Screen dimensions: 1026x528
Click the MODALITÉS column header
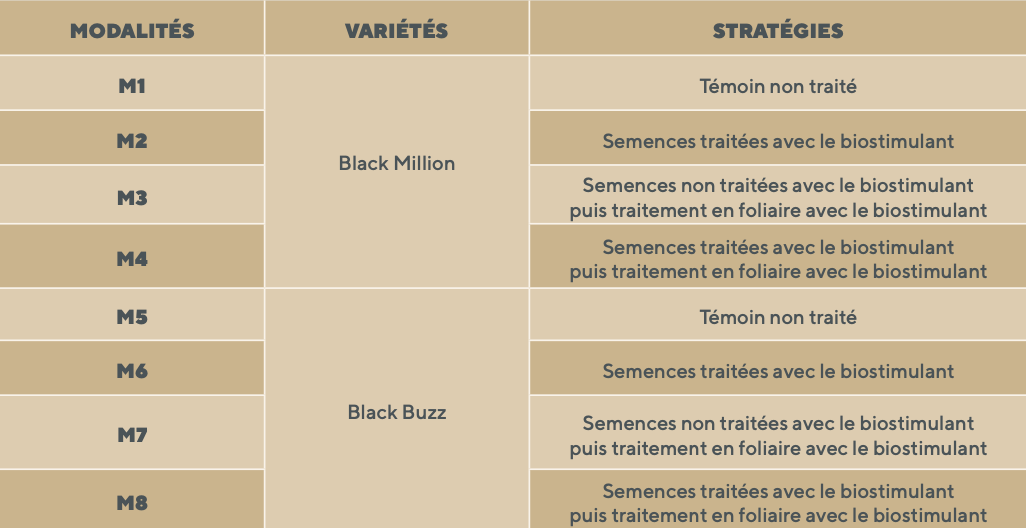[132, 30]
